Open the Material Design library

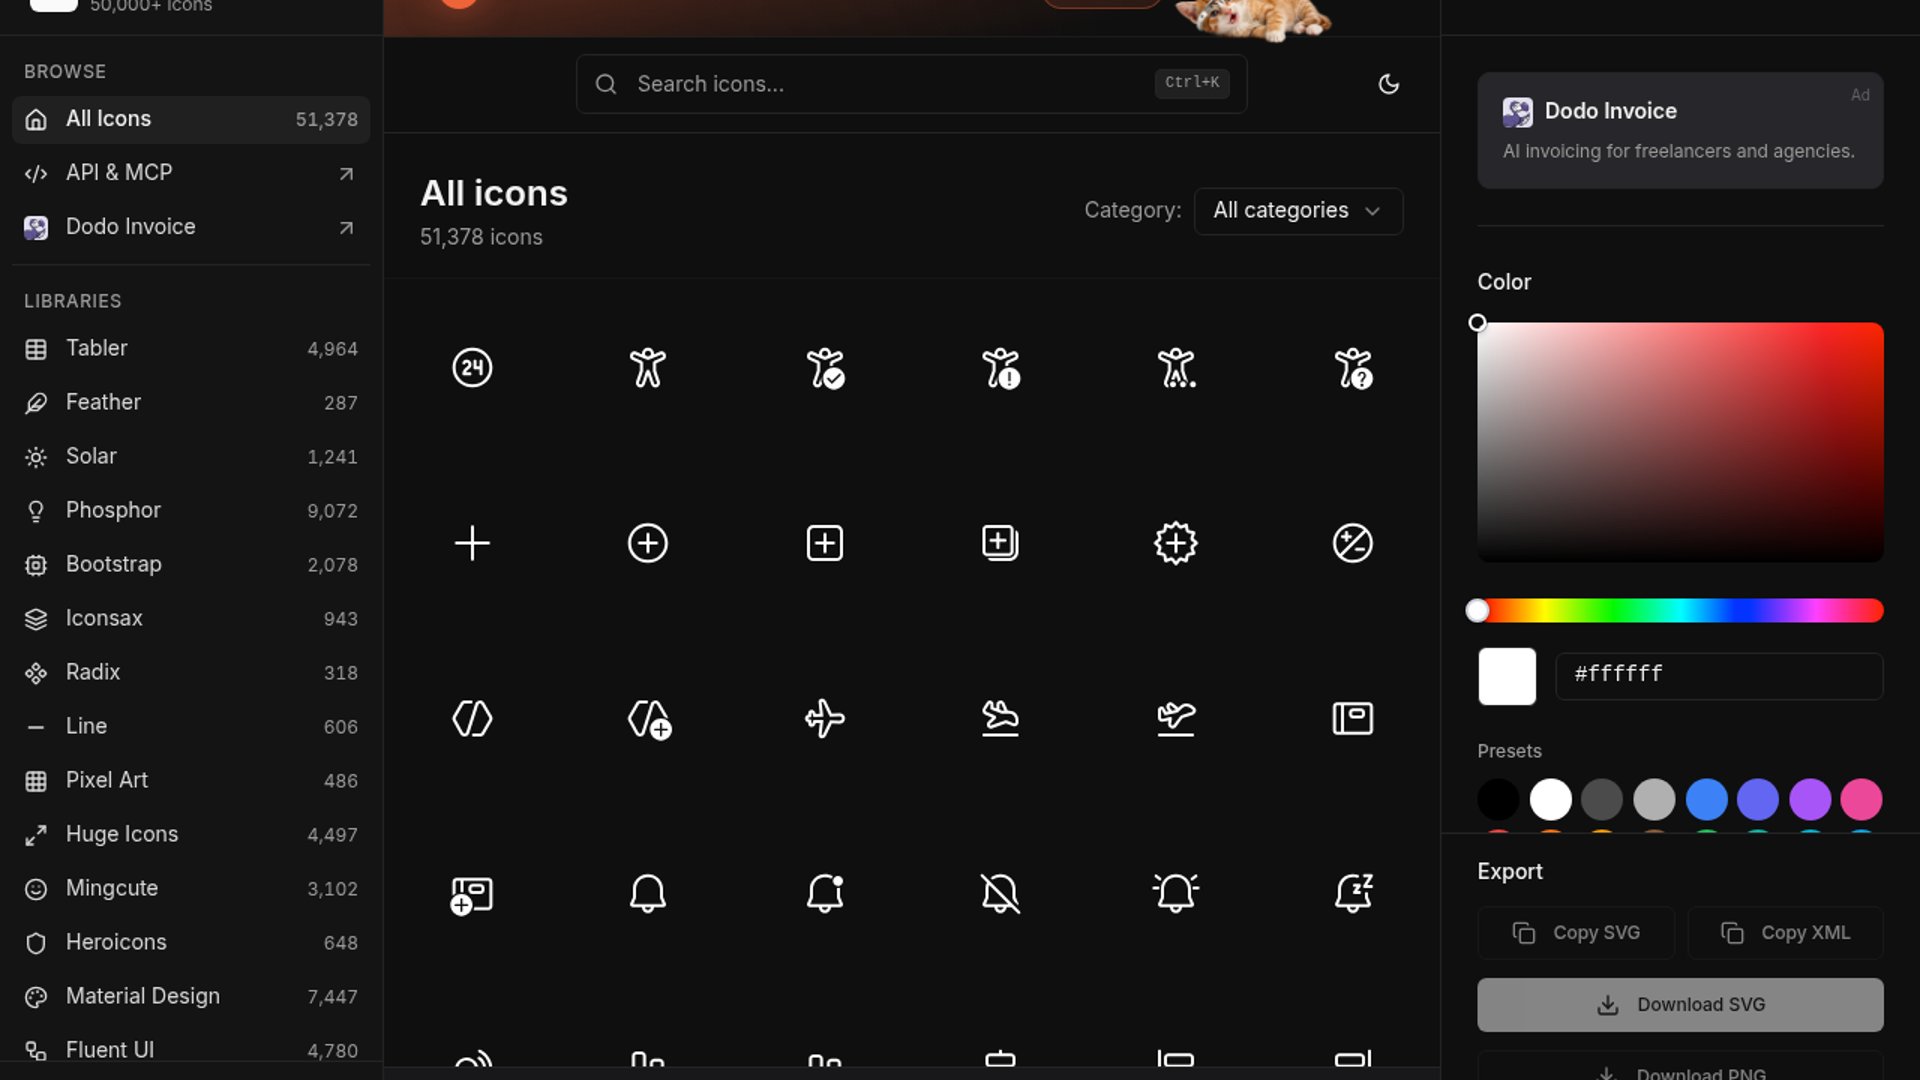pyautogui.click(x=191, y=997)
